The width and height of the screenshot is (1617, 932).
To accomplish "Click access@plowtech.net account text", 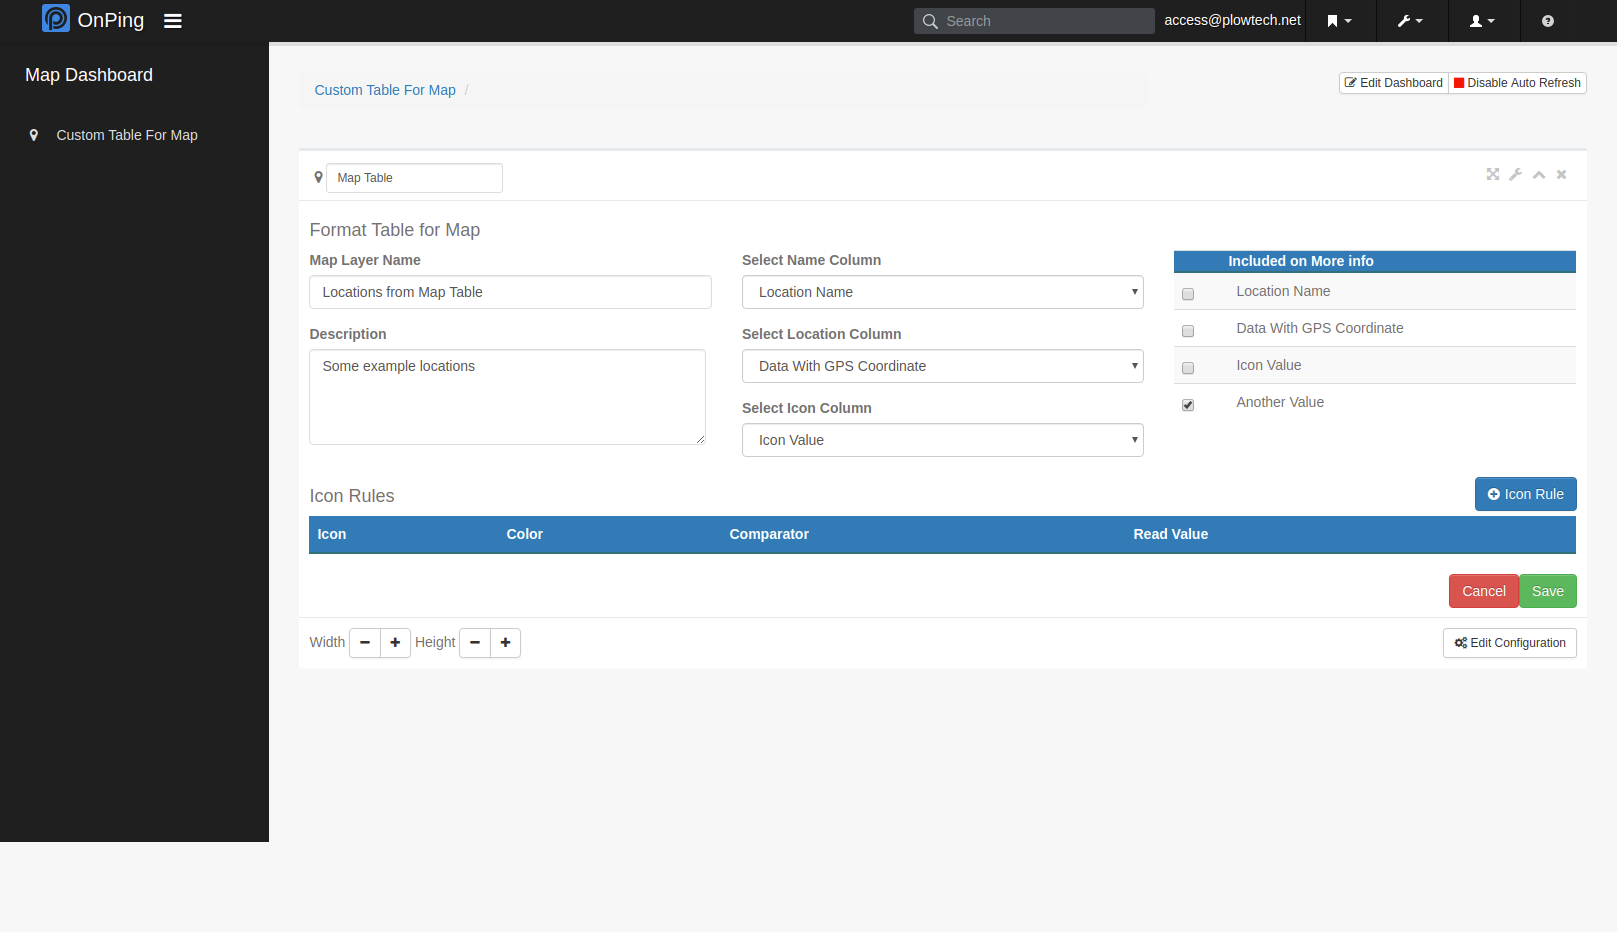I will [1232, 20].
